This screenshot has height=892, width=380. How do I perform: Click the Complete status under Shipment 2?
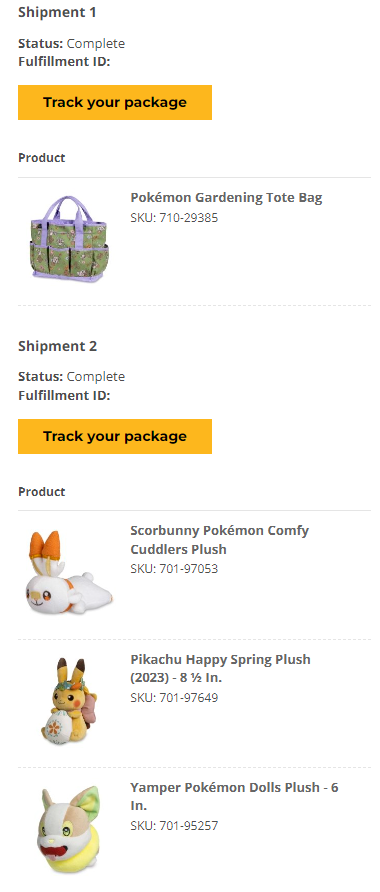click(x=96, y=377)
